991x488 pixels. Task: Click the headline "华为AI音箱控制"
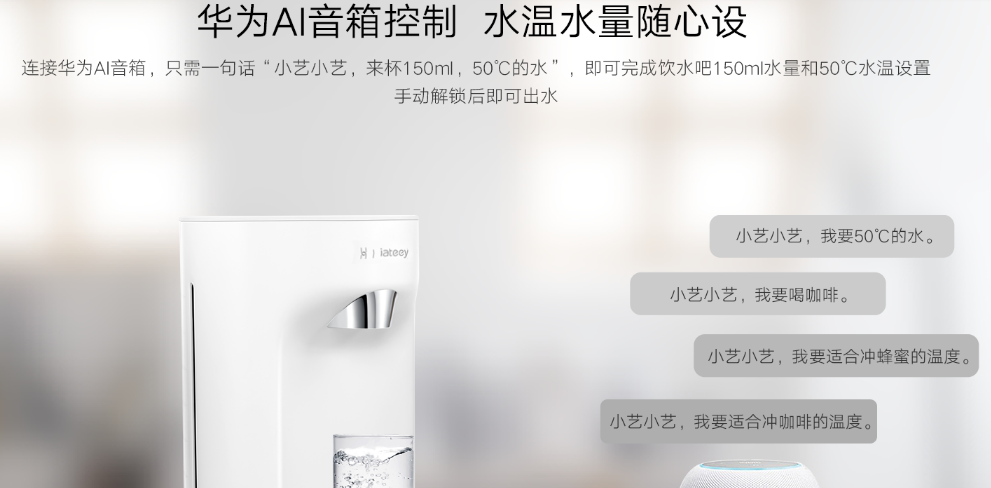tap(326, 21)
